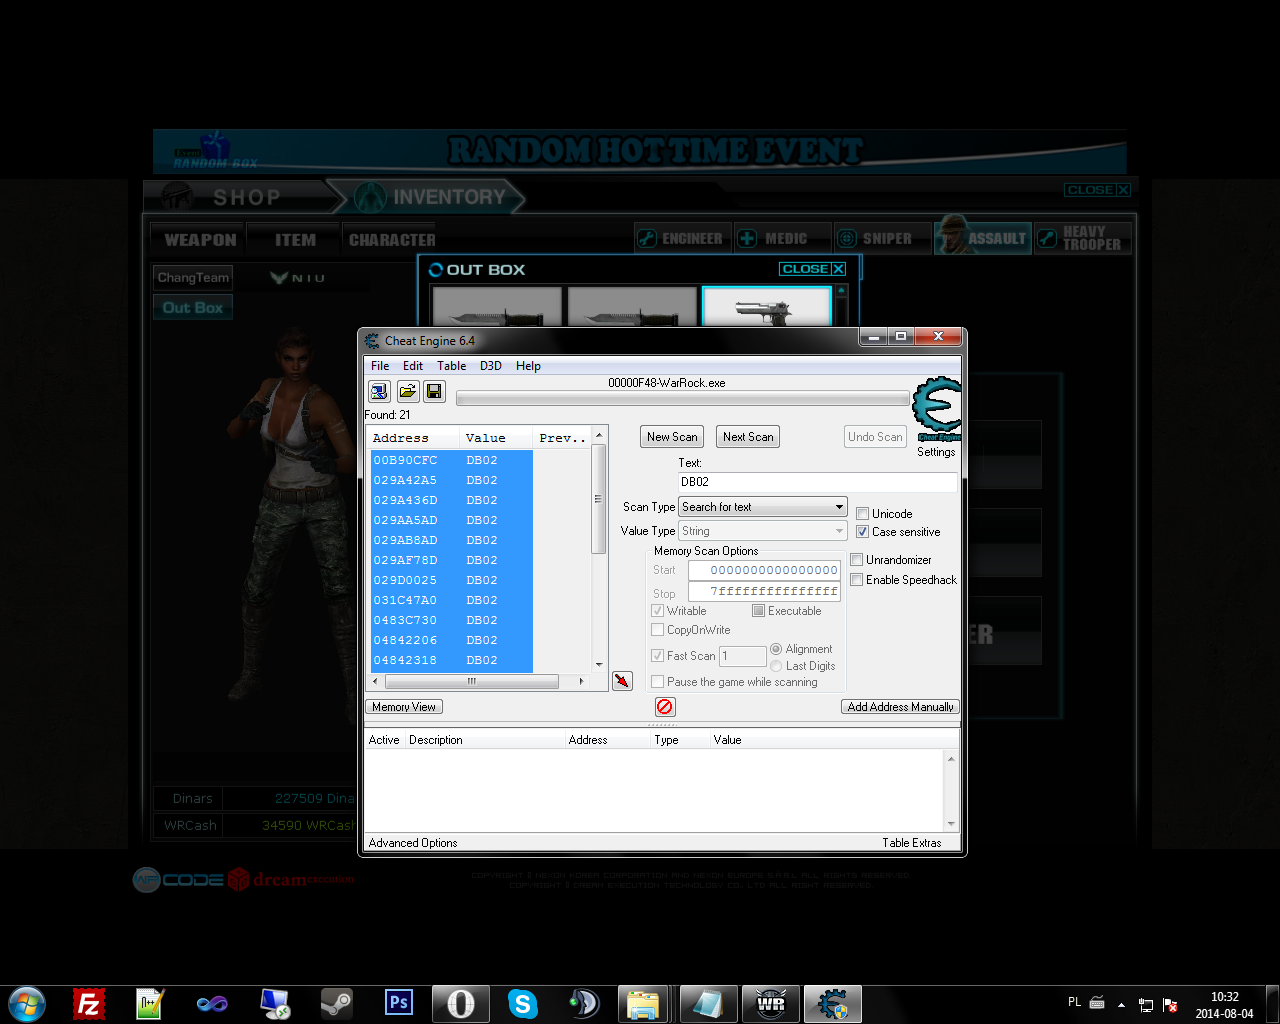
Task: Show hidden system tray icons
Action: 1121,1004
